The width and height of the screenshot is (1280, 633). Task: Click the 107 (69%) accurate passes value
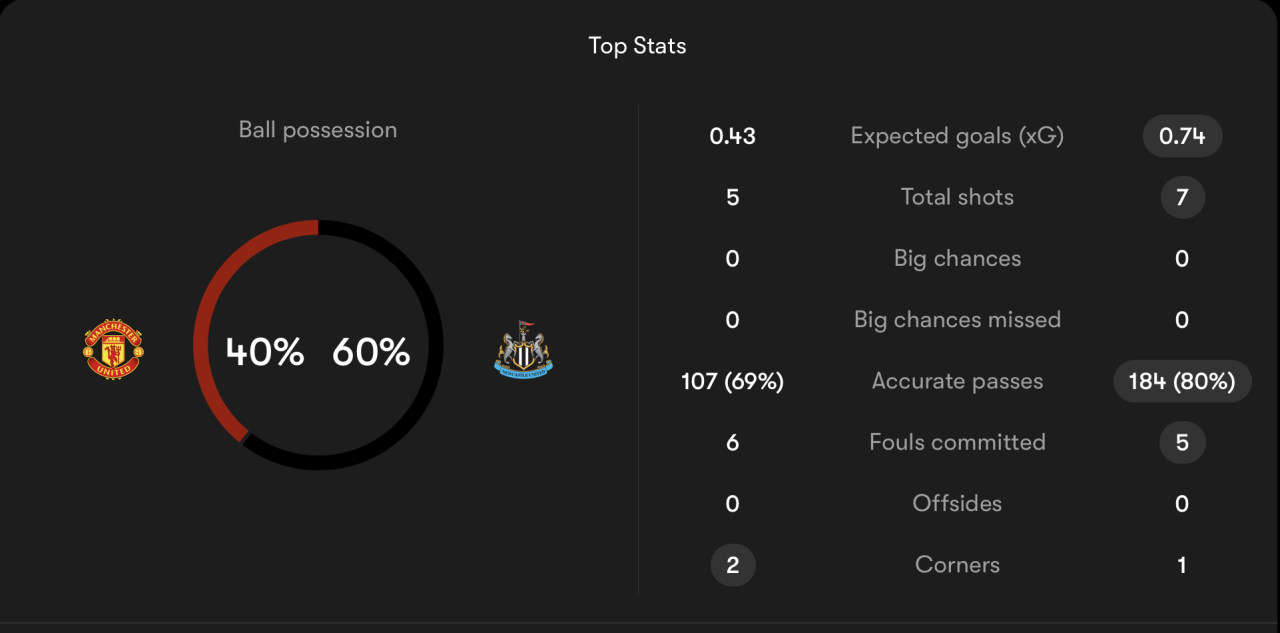point(732,381)
